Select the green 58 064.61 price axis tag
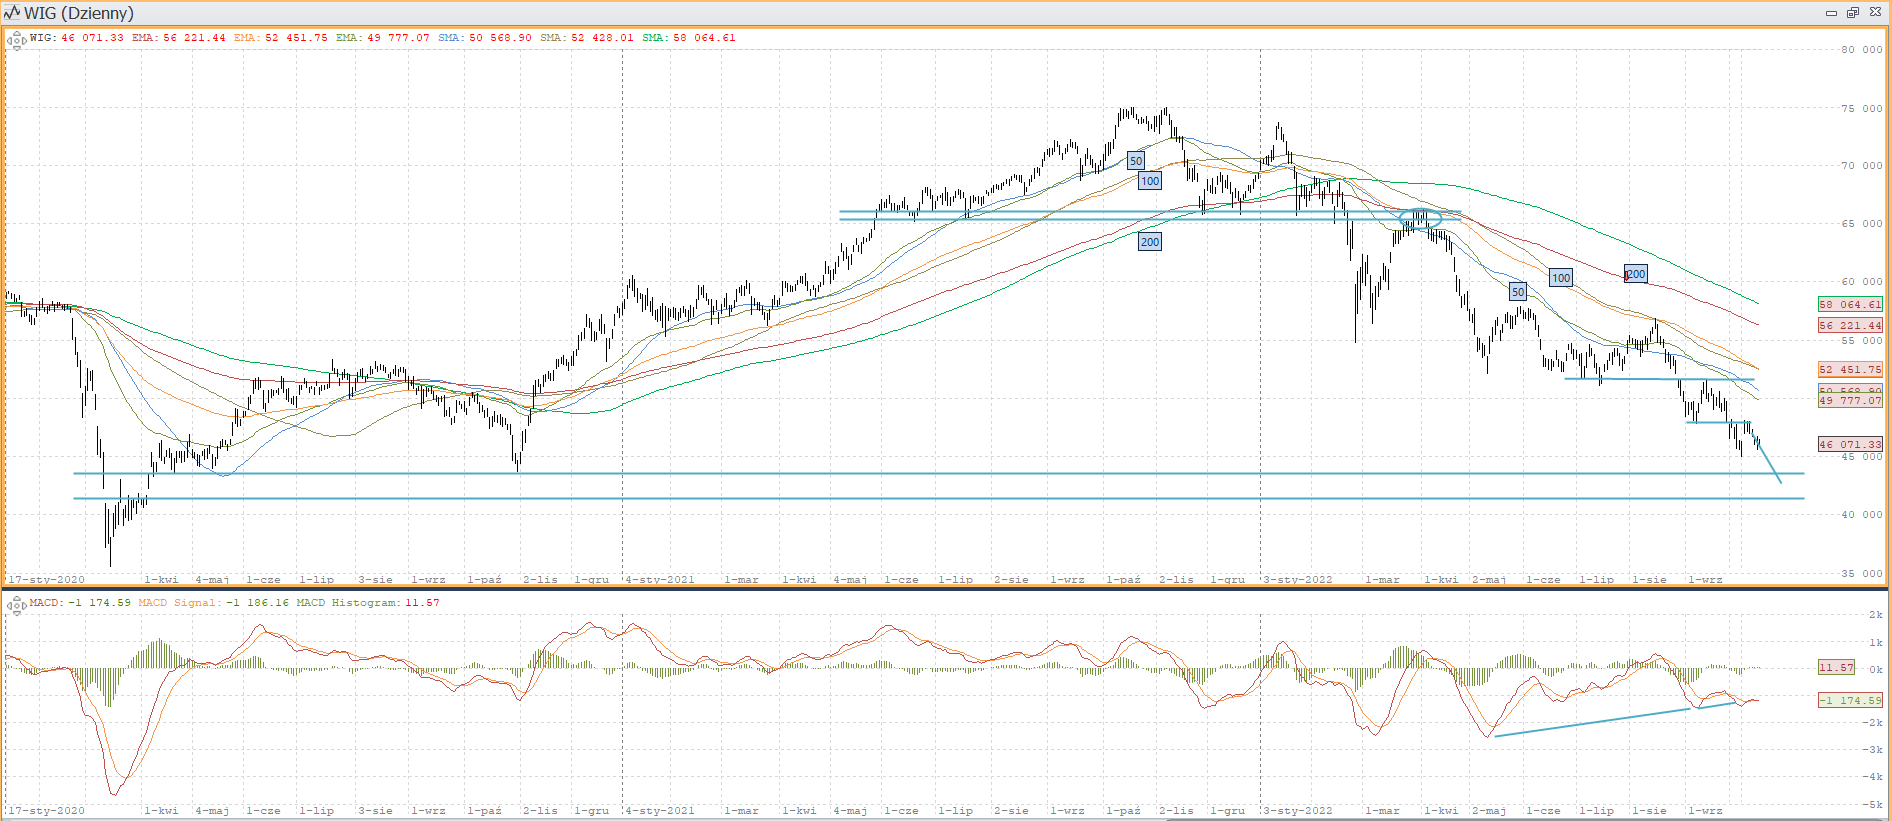The height and width of the screenshot is (821, 1892). click(1849, 305)
